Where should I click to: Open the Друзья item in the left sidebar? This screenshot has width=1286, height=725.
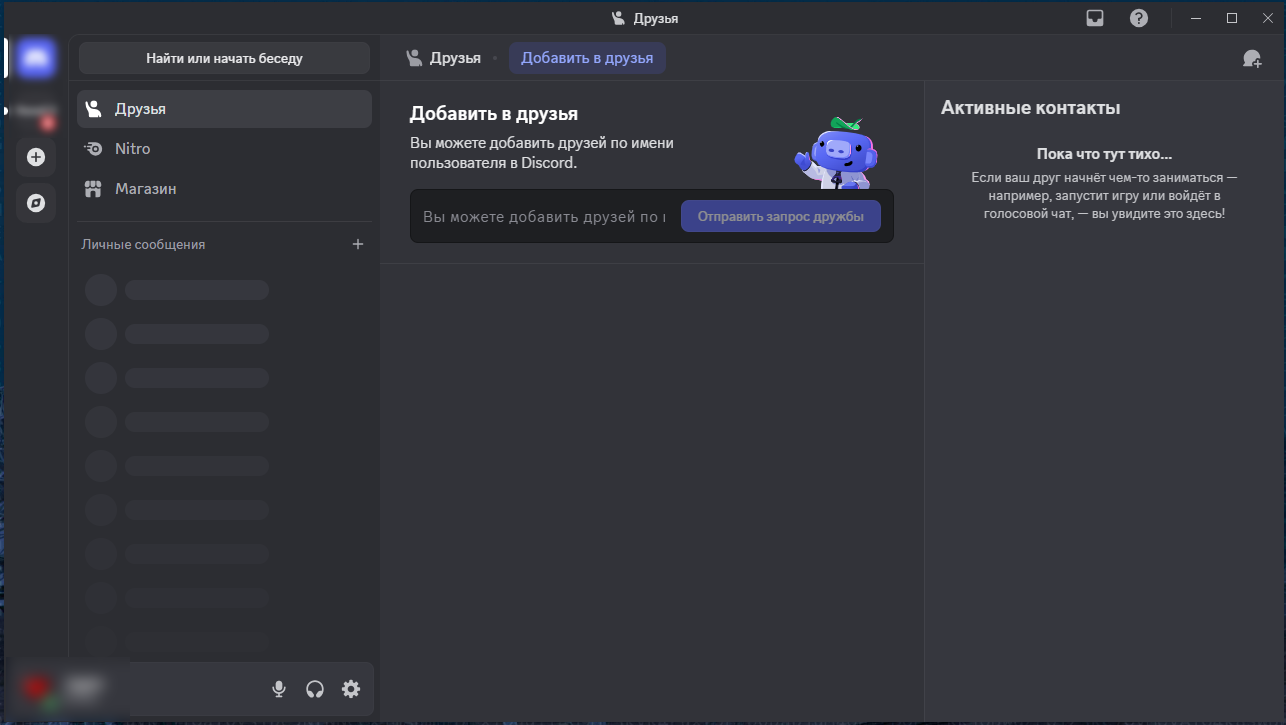[x=224, y=109]
